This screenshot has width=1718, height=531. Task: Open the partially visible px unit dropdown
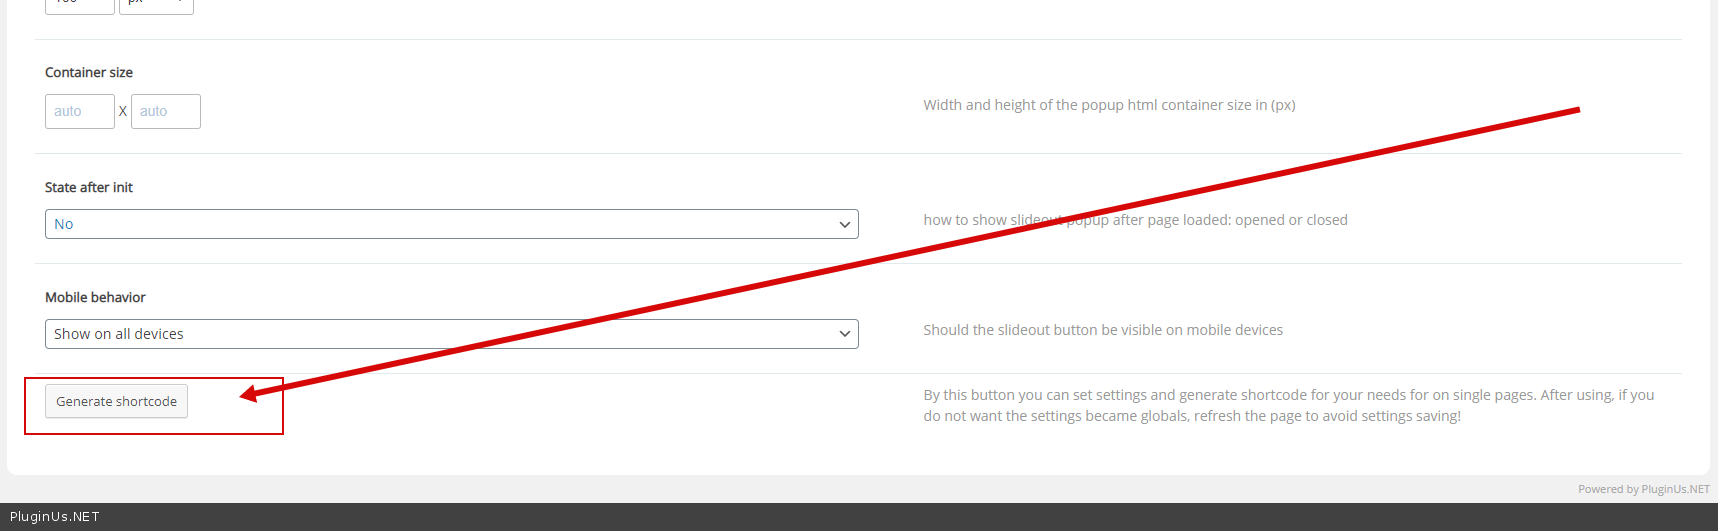point(156,5)
